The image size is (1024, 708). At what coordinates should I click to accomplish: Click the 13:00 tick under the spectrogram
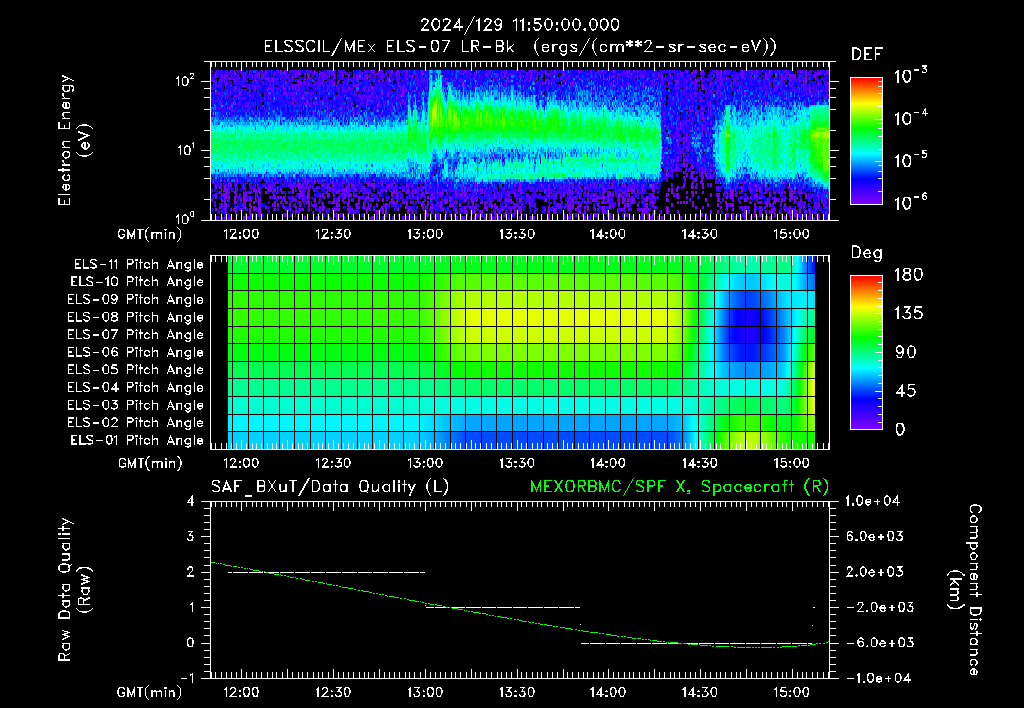coord(425,234)
